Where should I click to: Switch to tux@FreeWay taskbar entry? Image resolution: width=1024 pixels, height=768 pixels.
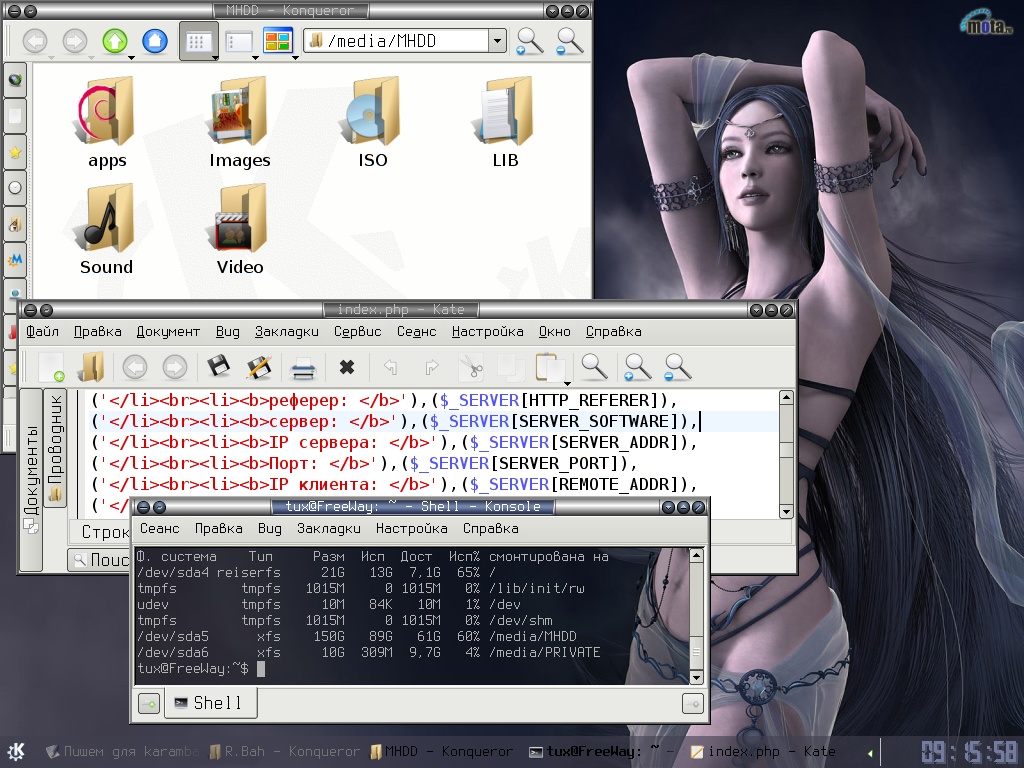pyautogui.click(x=602, y=752)
